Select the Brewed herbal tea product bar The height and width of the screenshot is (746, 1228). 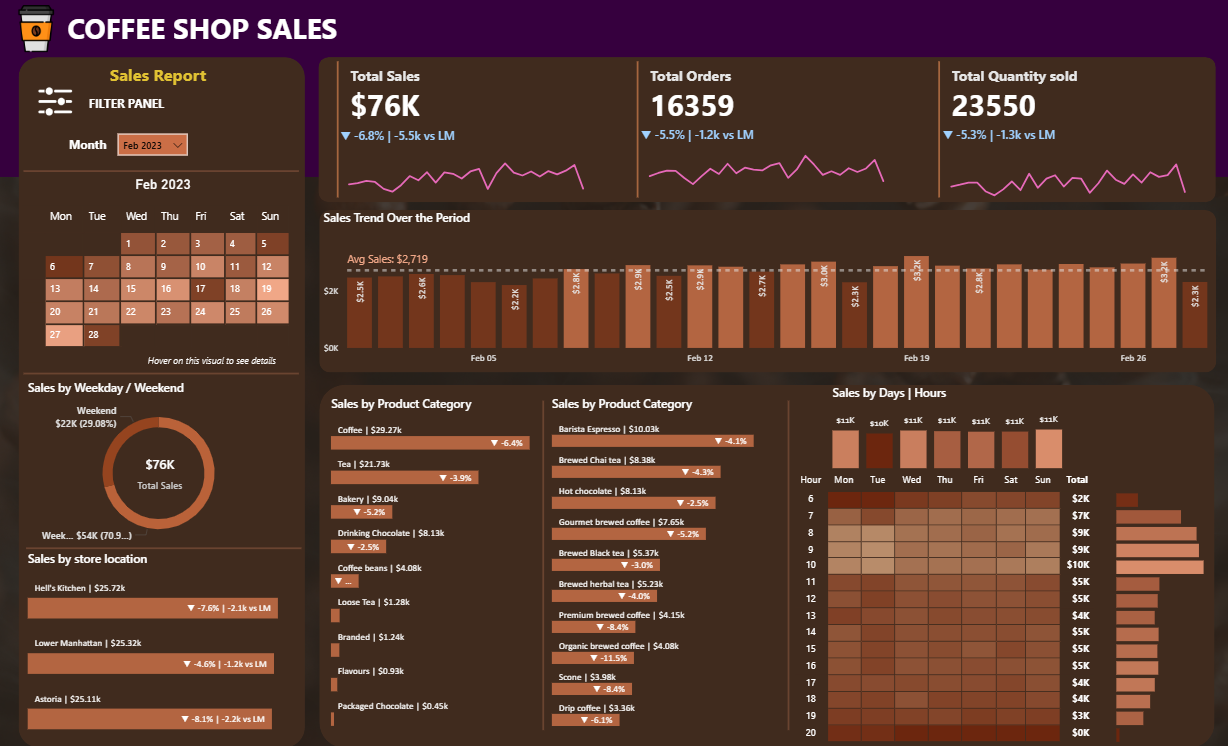tap(605, 597)
